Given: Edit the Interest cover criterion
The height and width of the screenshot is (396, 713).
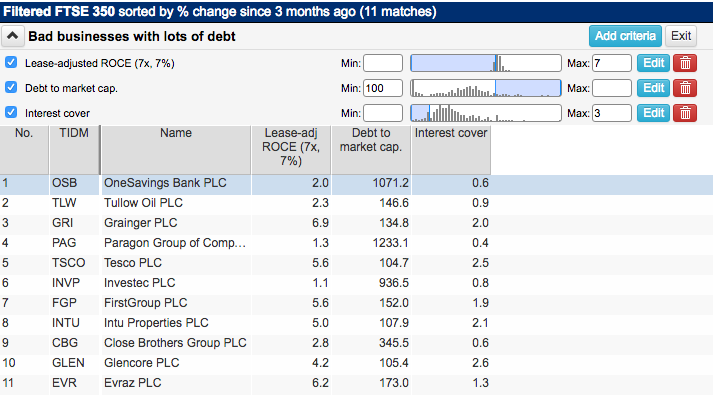Looking at the screenshot, I should point(653,113).
